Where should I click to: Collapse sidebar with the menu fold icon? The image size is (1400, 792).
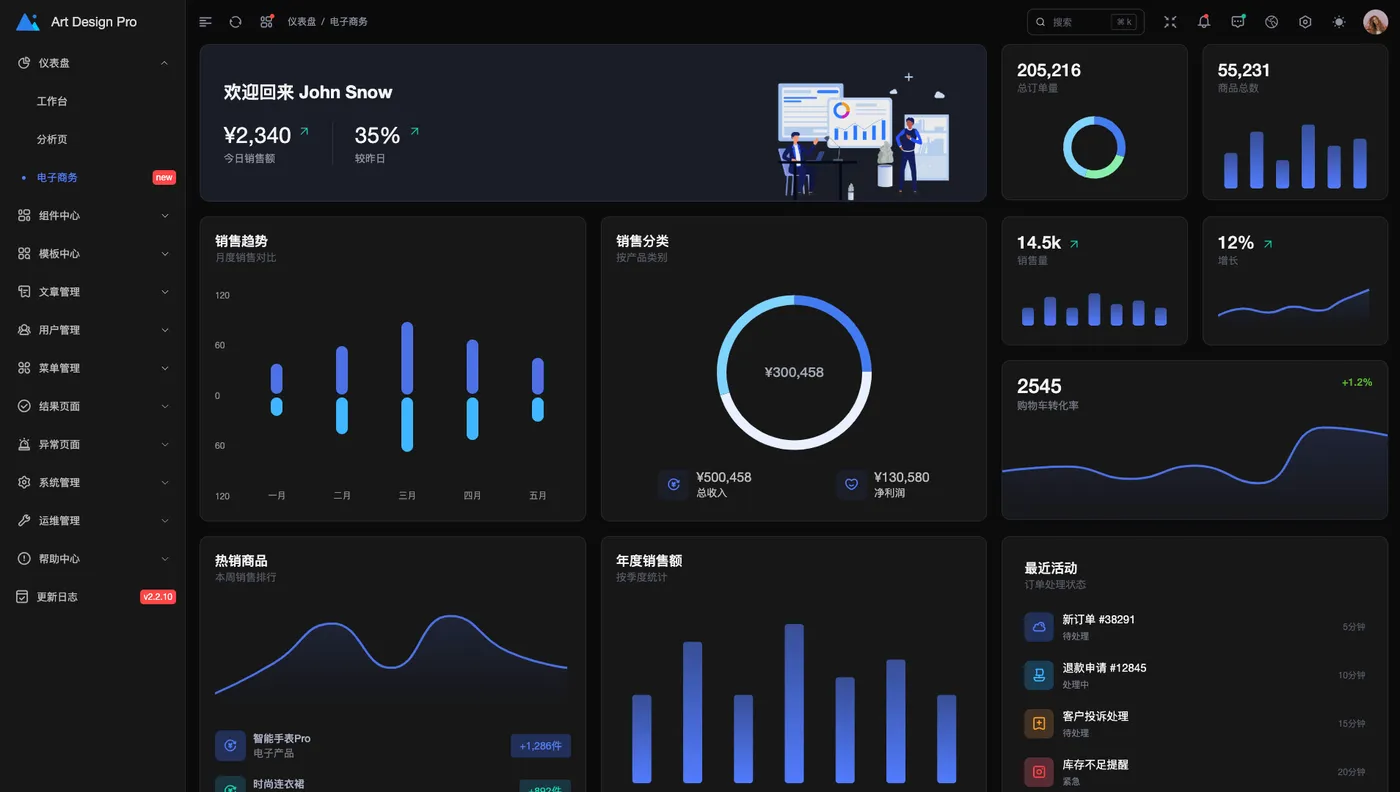point(205,22)
